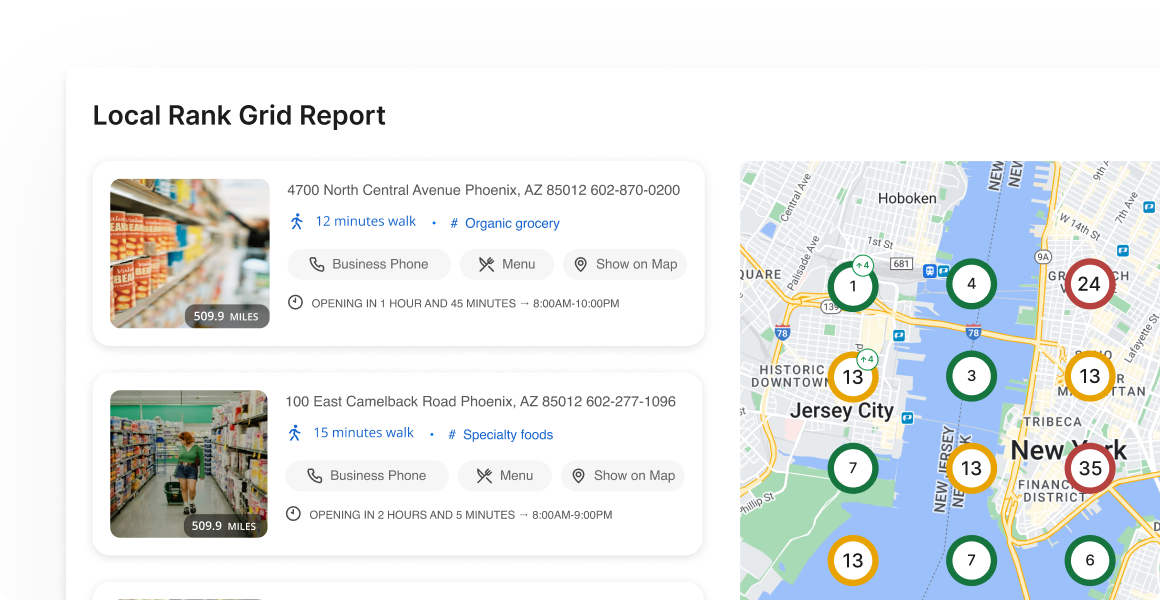Click the 509.9 miles badge on the canned goods photo
The image size is (1160, 600).
226,317
